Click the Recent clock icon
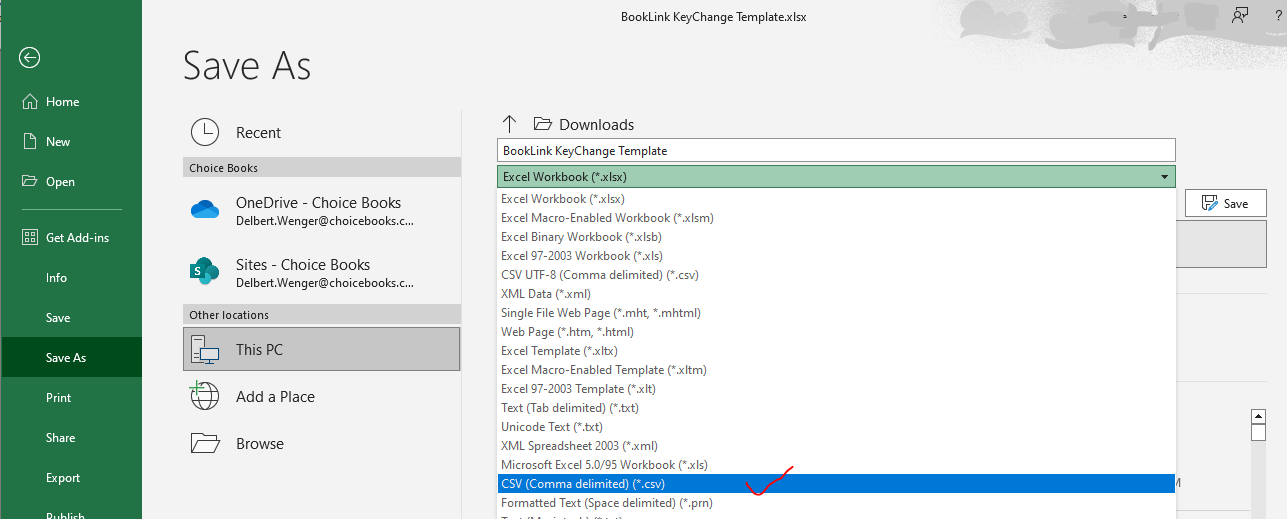1287x519 pixels. coord(205,132)
